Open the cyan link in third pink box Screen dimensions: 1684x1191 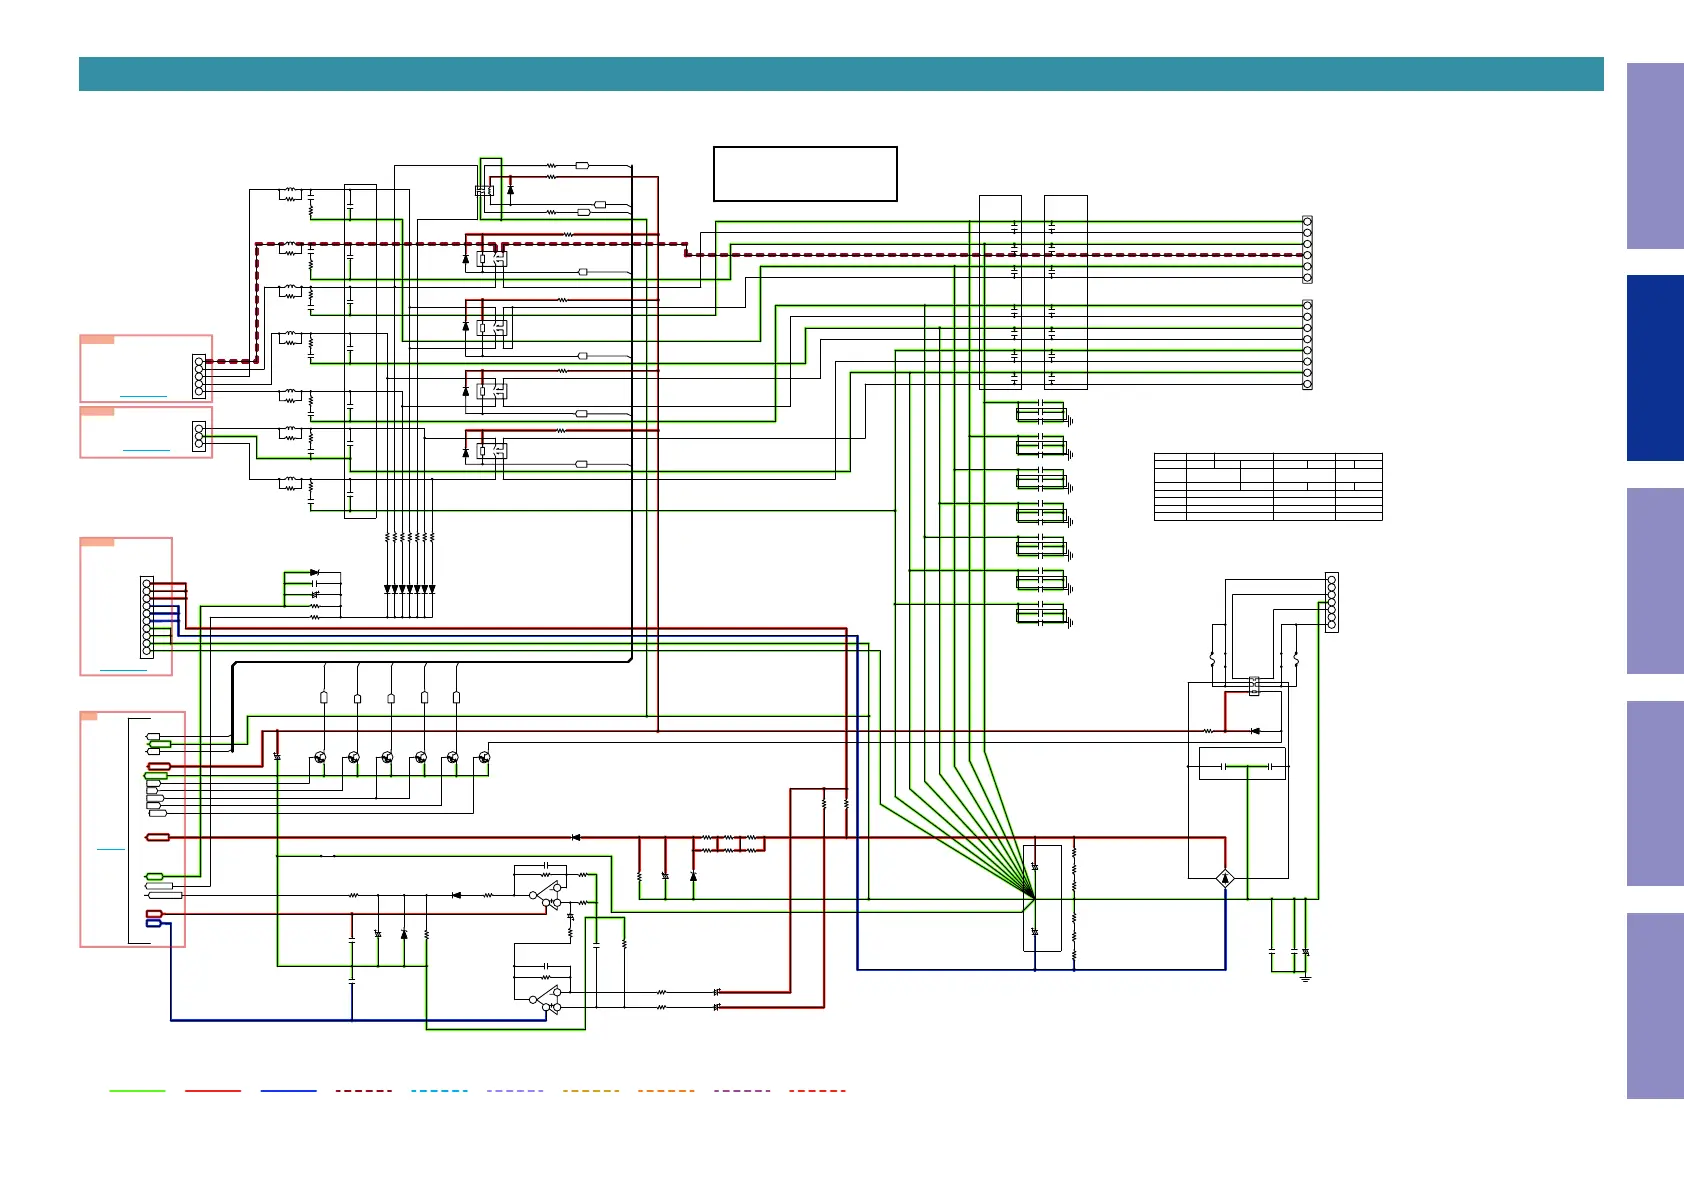[123, 670]
